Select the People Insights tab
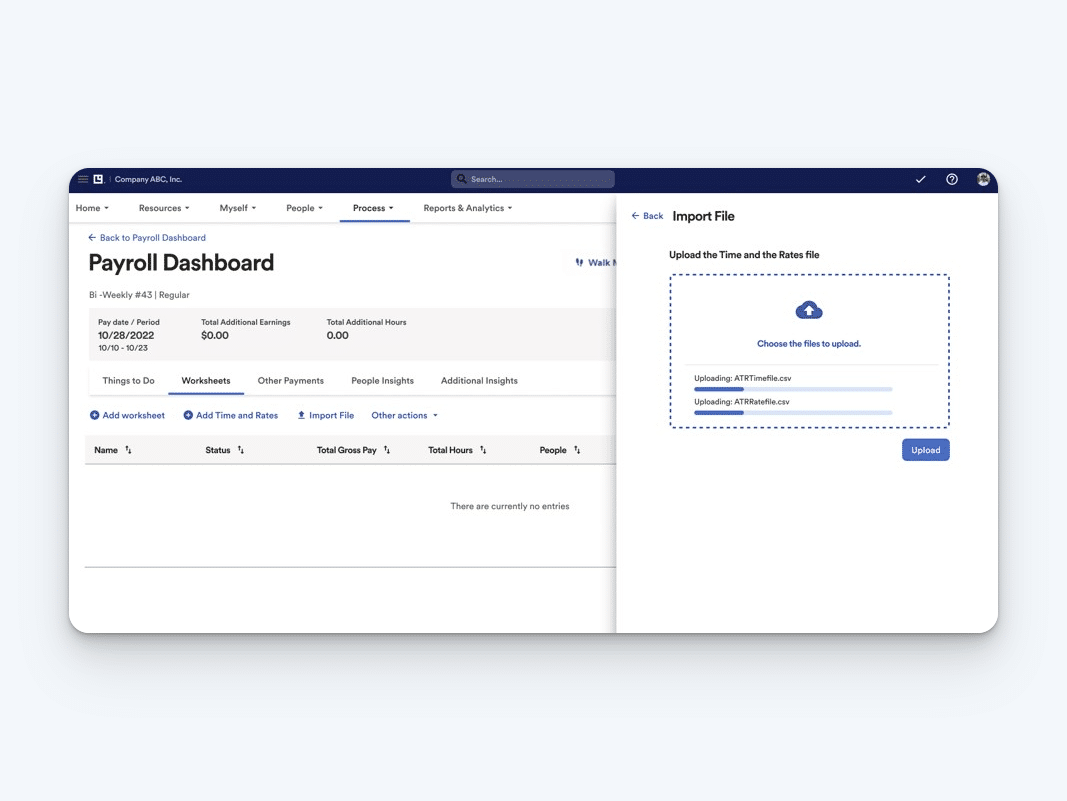Image resolution: width=1067 pixels, height=801 pixels. 381,380
